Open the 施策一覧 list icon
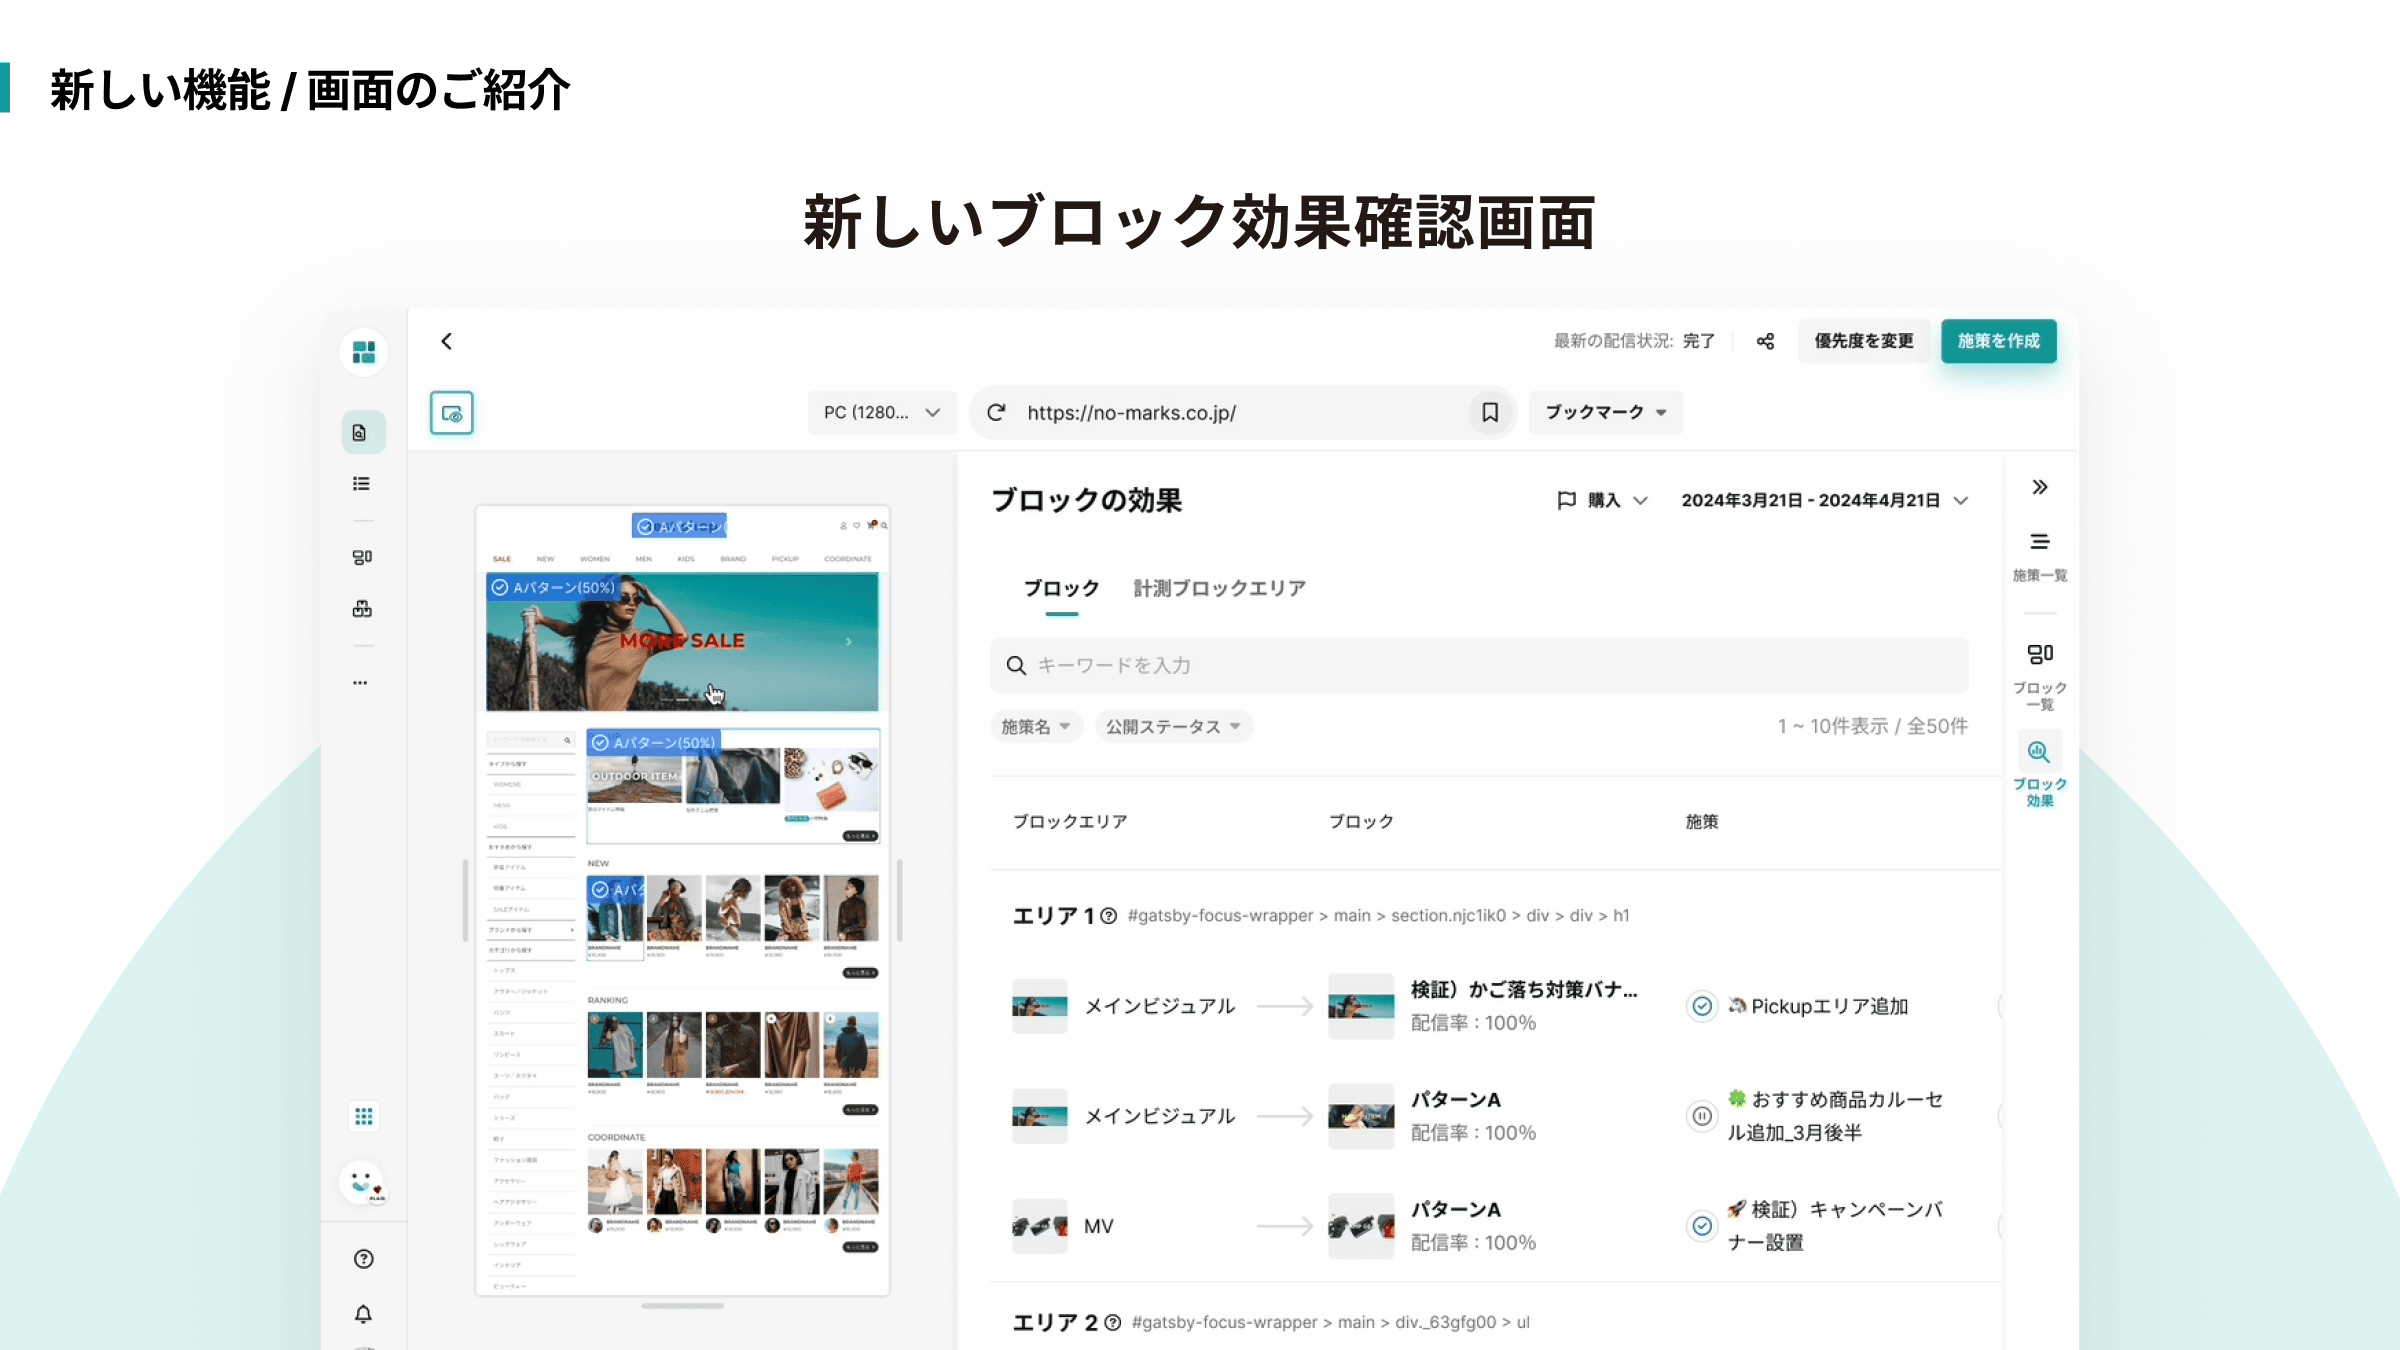2400x1350 pixels. pyautogui.click(x=2039, y=543)
